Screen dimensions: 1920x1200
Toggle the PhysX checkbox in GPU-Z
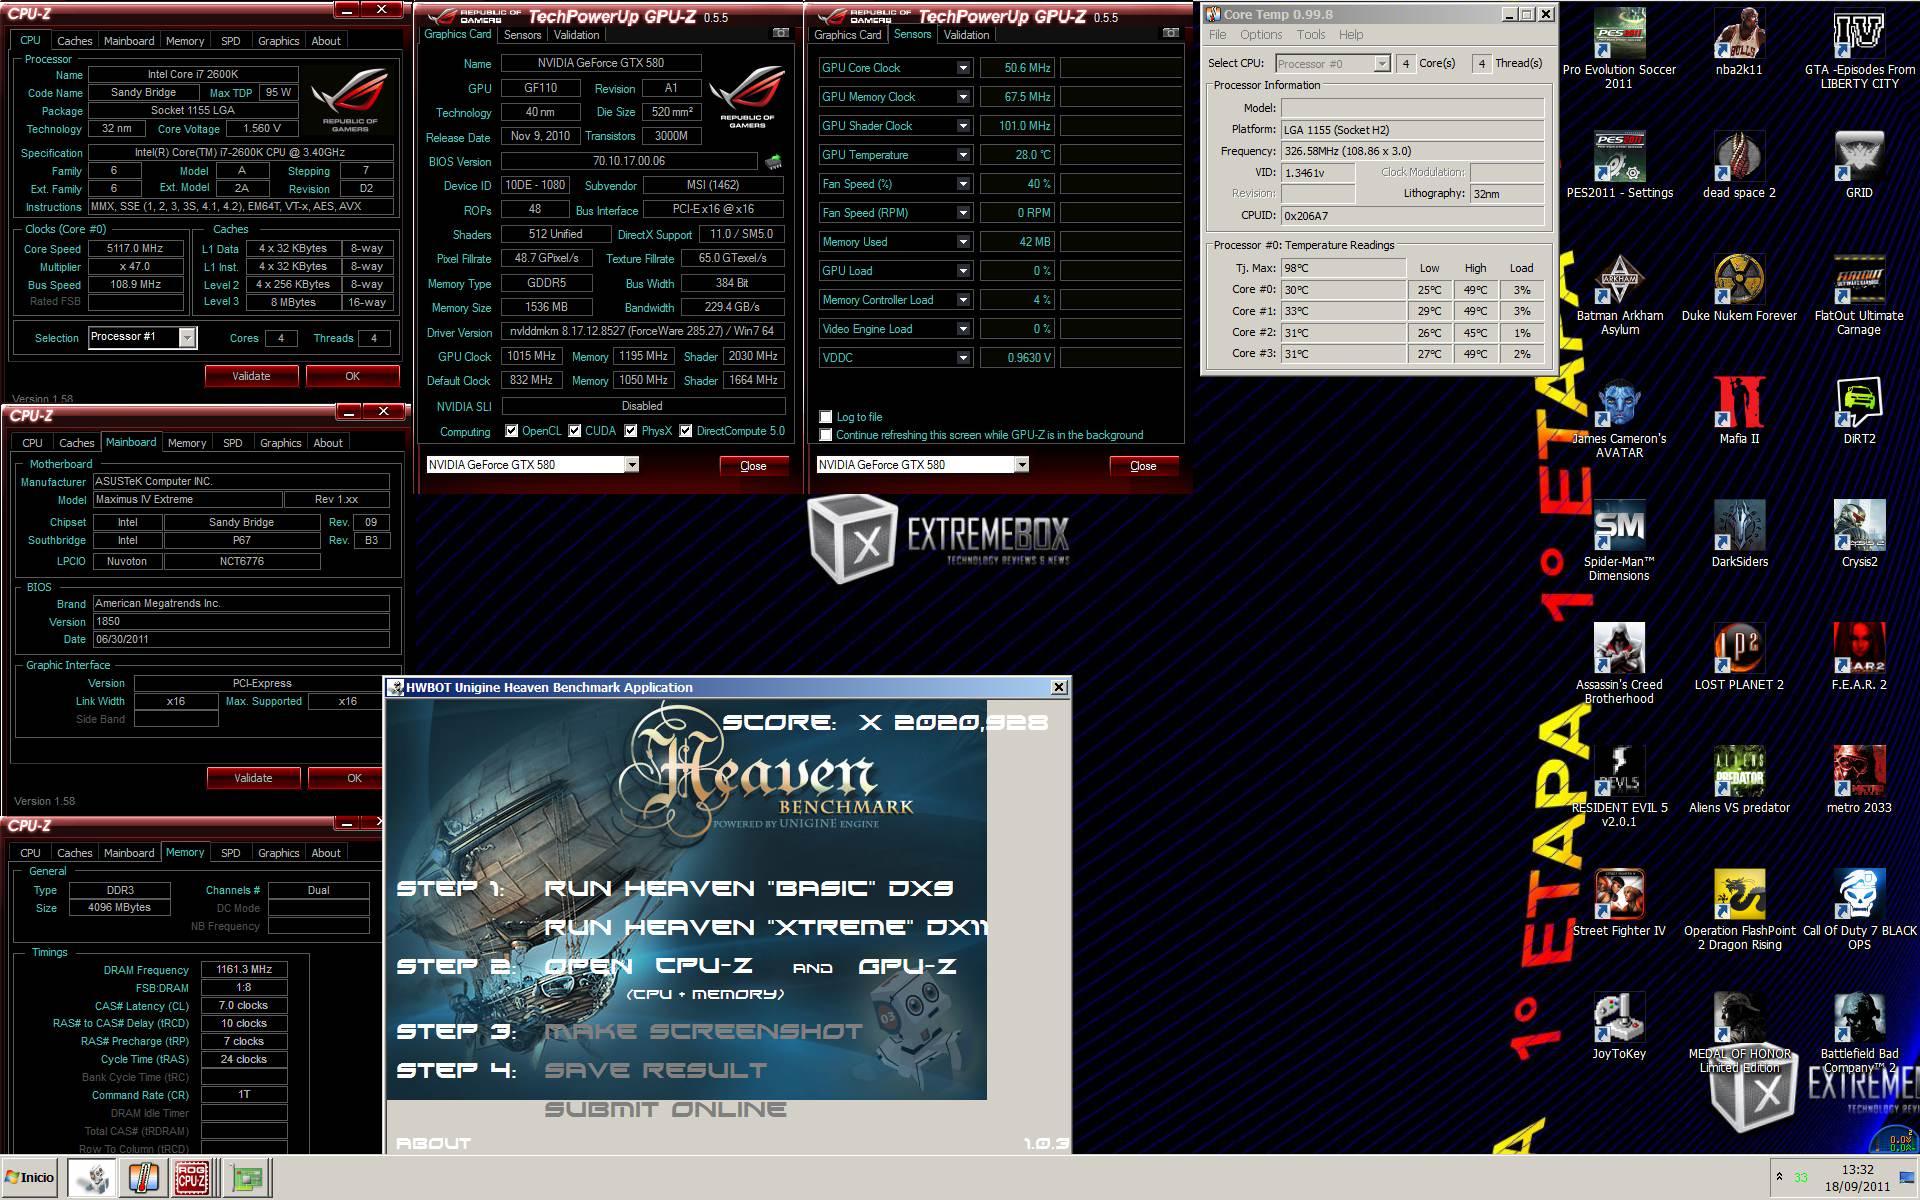coord(631,431)
